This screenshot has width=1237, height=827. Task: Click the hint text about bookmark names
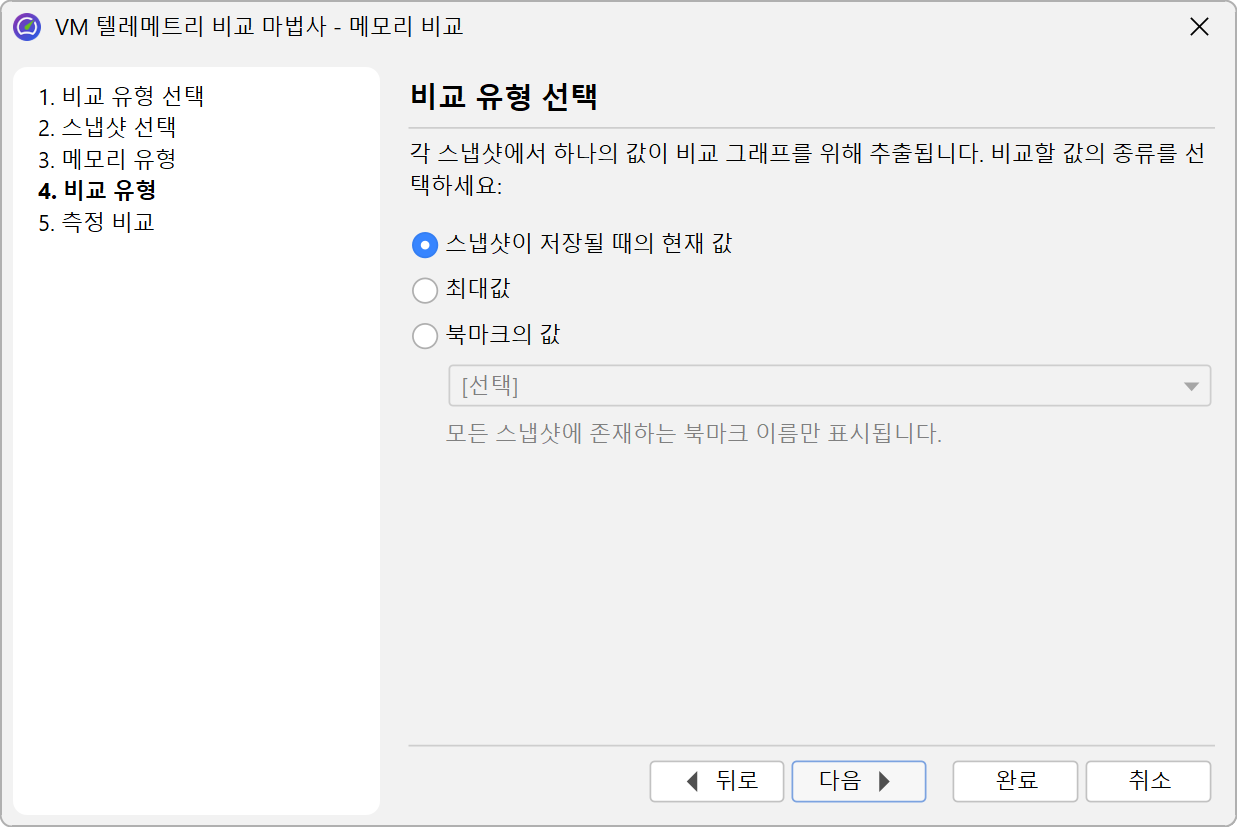(x=694, y=435)
